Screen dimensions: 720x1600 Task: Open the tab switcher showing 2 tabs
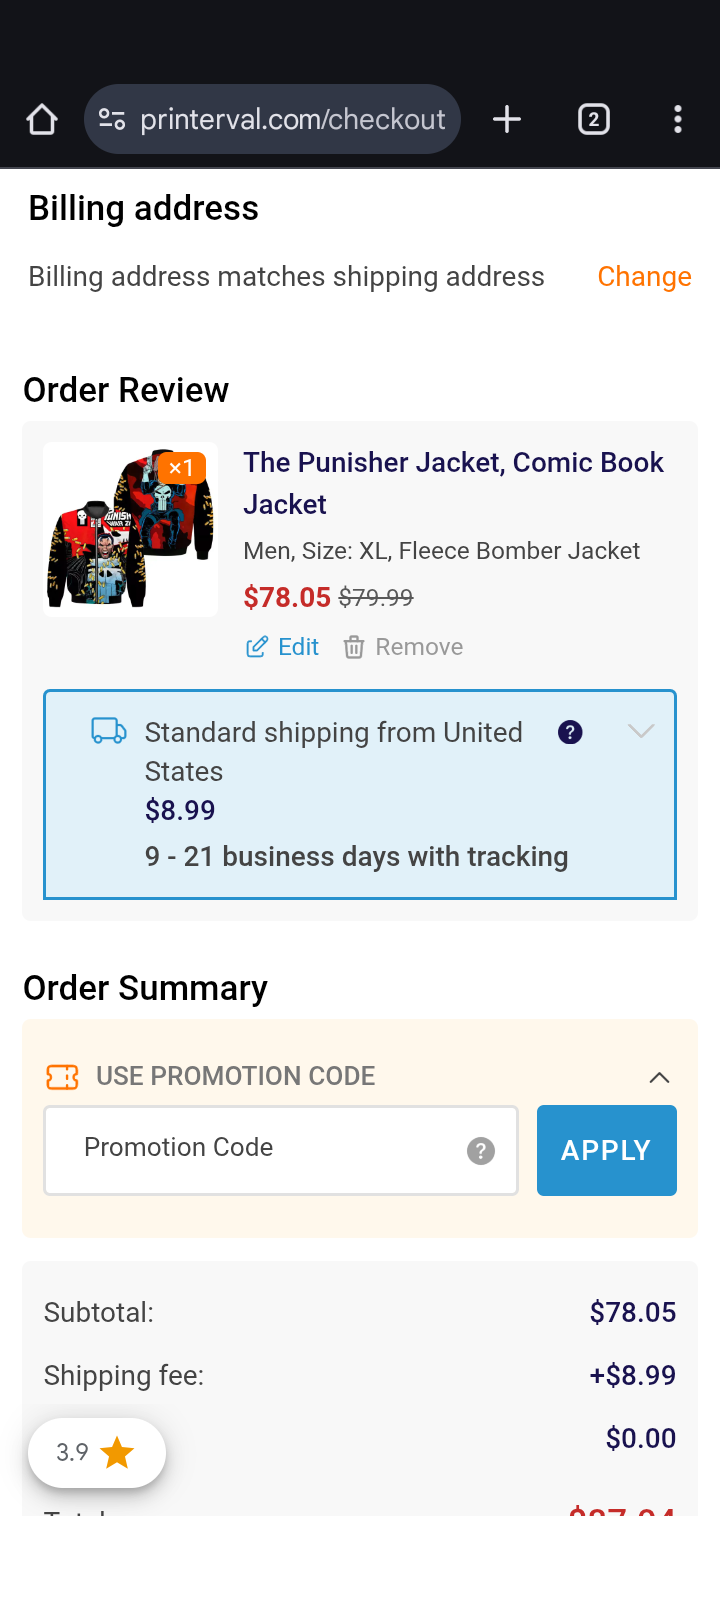593,120
